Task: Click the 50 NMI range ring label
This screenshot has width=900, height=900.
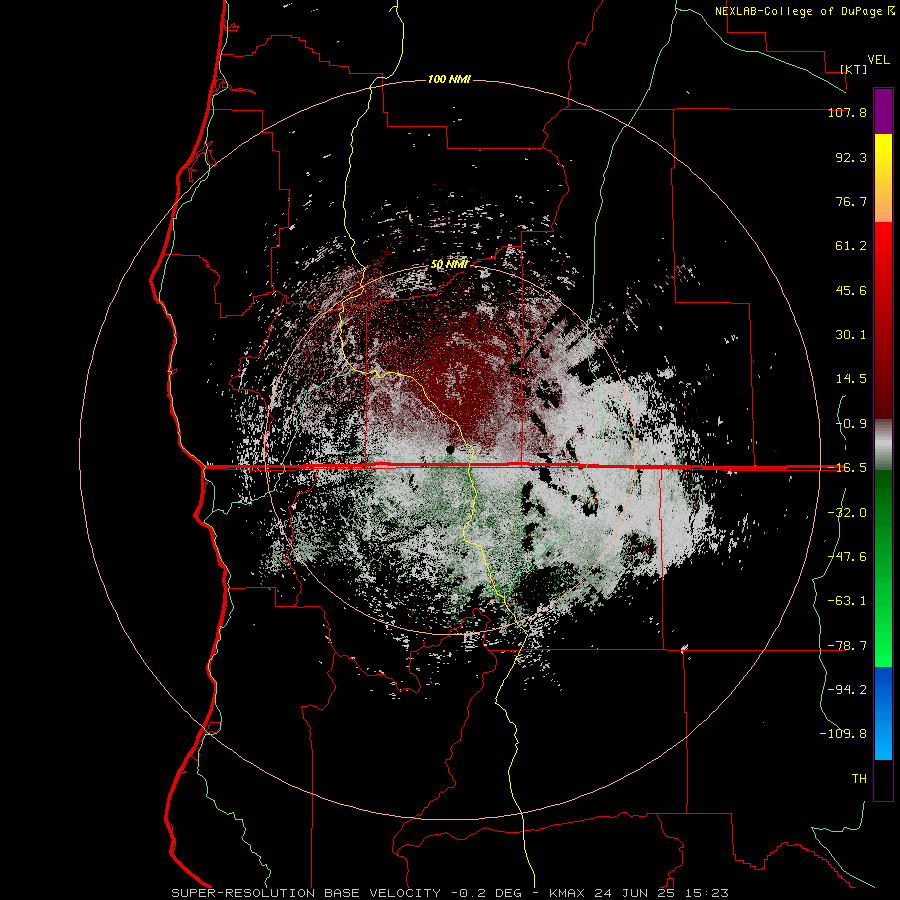Action: click(449, 264)
